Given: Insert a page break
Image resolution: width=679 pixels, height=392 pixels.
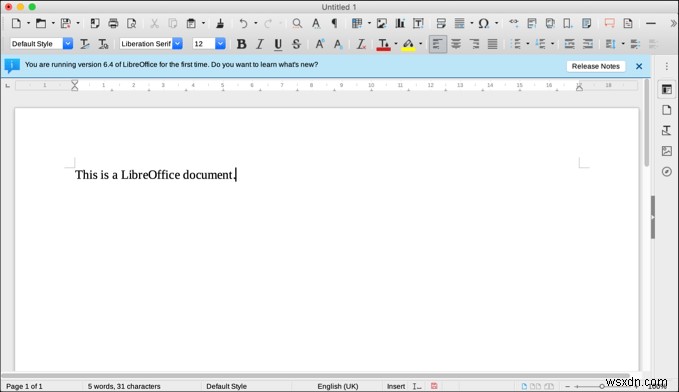Looking at the screenshot, I should pyautogui.click(x=441, y=23).
